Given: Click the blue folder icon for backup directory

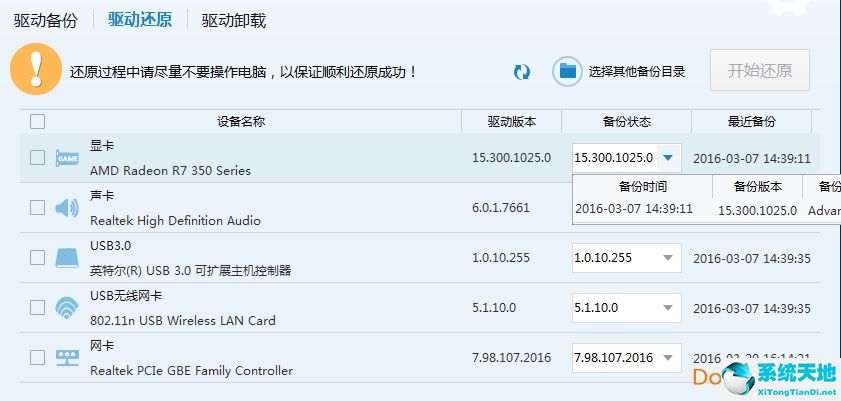Looking at the screenshot, I should [568, 71].
